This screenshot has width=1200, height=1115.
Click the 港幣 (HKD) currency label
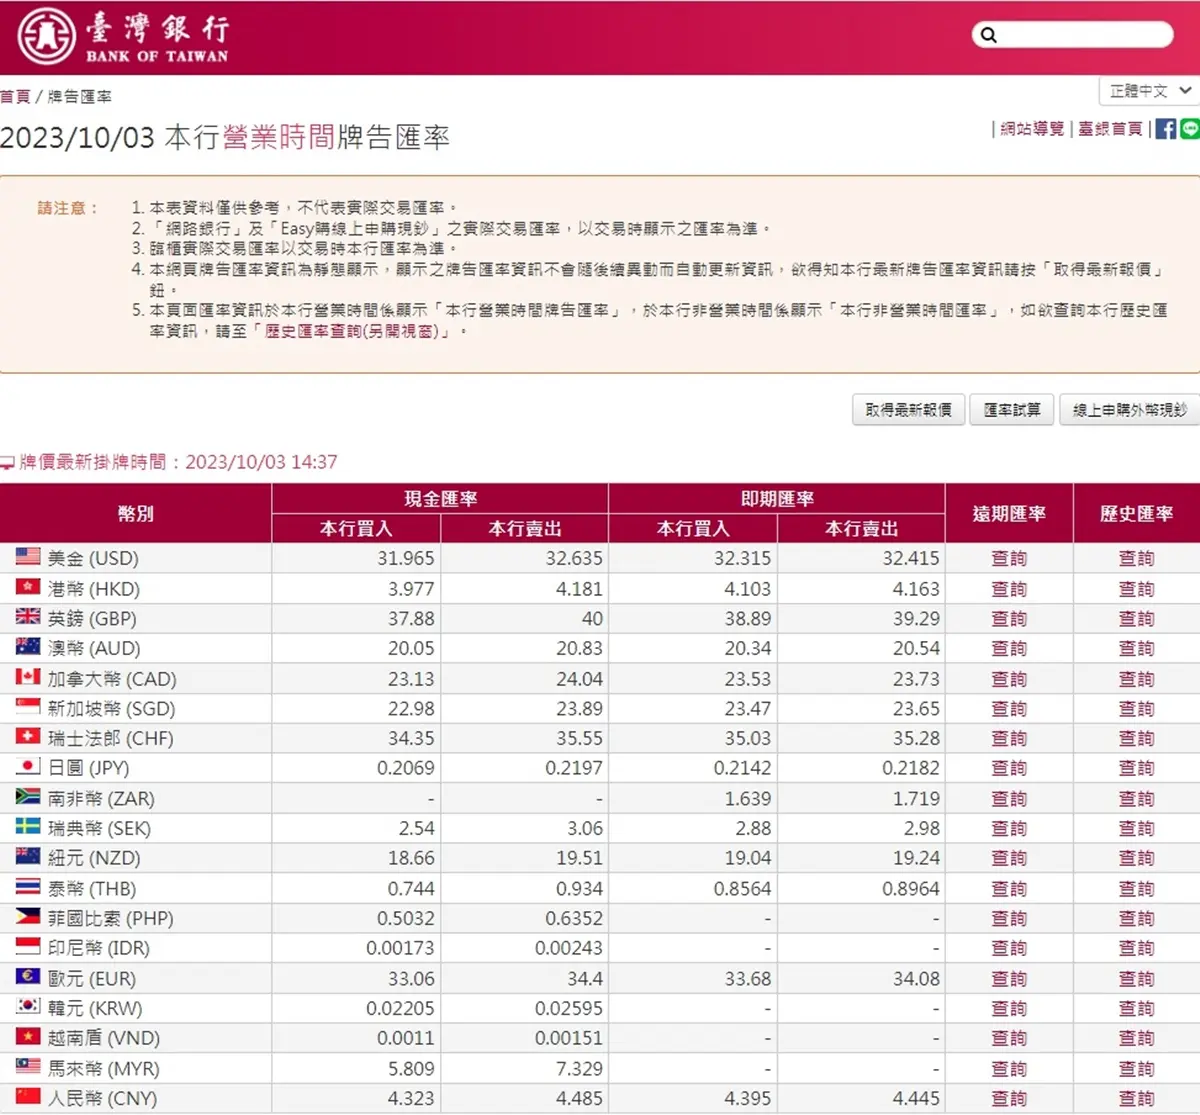94,589
